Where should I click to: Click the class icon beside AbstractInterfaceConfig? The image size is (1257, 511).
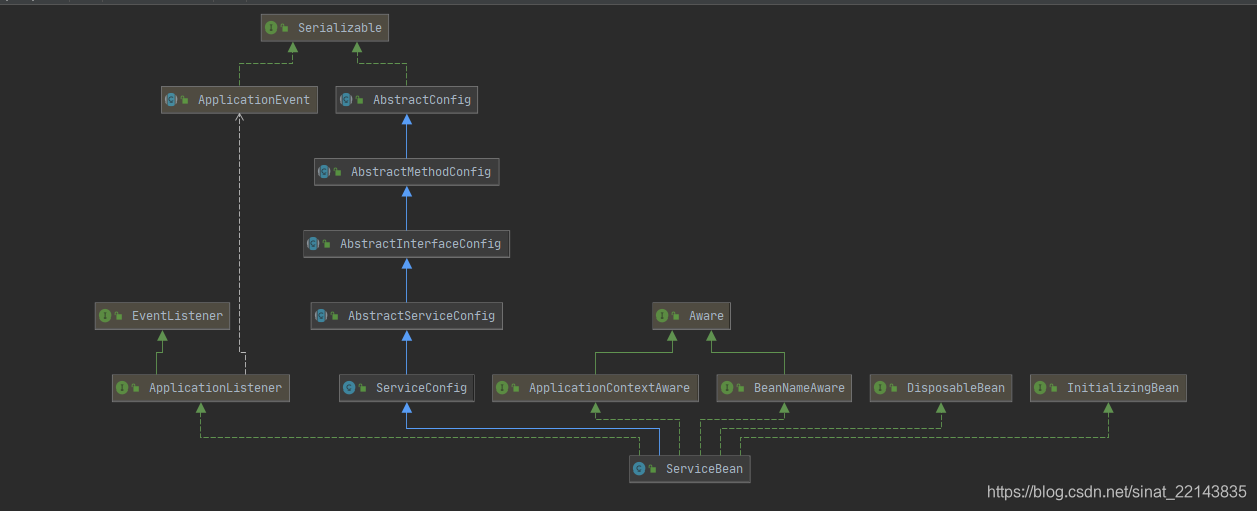coord(313,244)
